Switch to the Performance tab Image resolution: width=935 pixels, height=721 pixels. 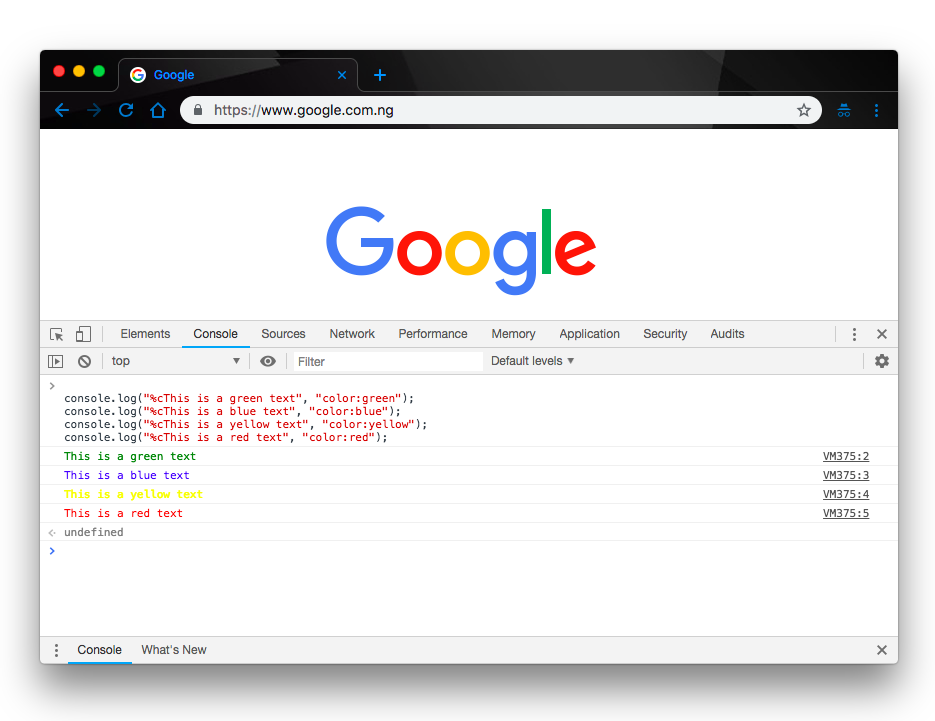[x=433, y=334]
